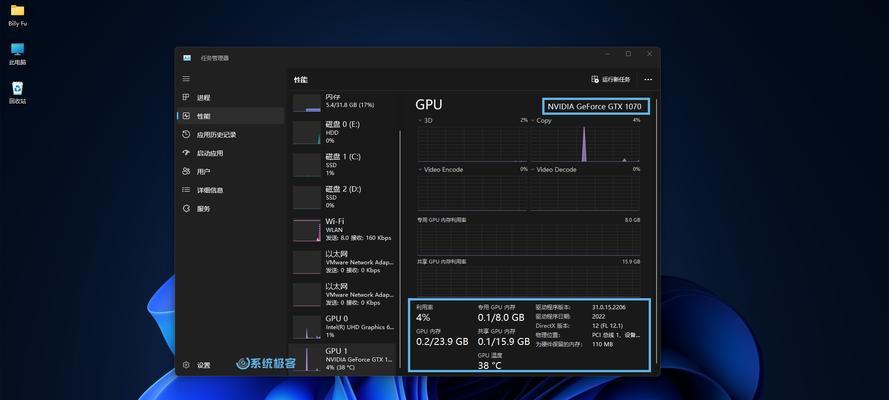This screenshot has height=400, width=889.
Task: Select 磁盘 2 (D:) SSD entry
Action: pos(342,197)
